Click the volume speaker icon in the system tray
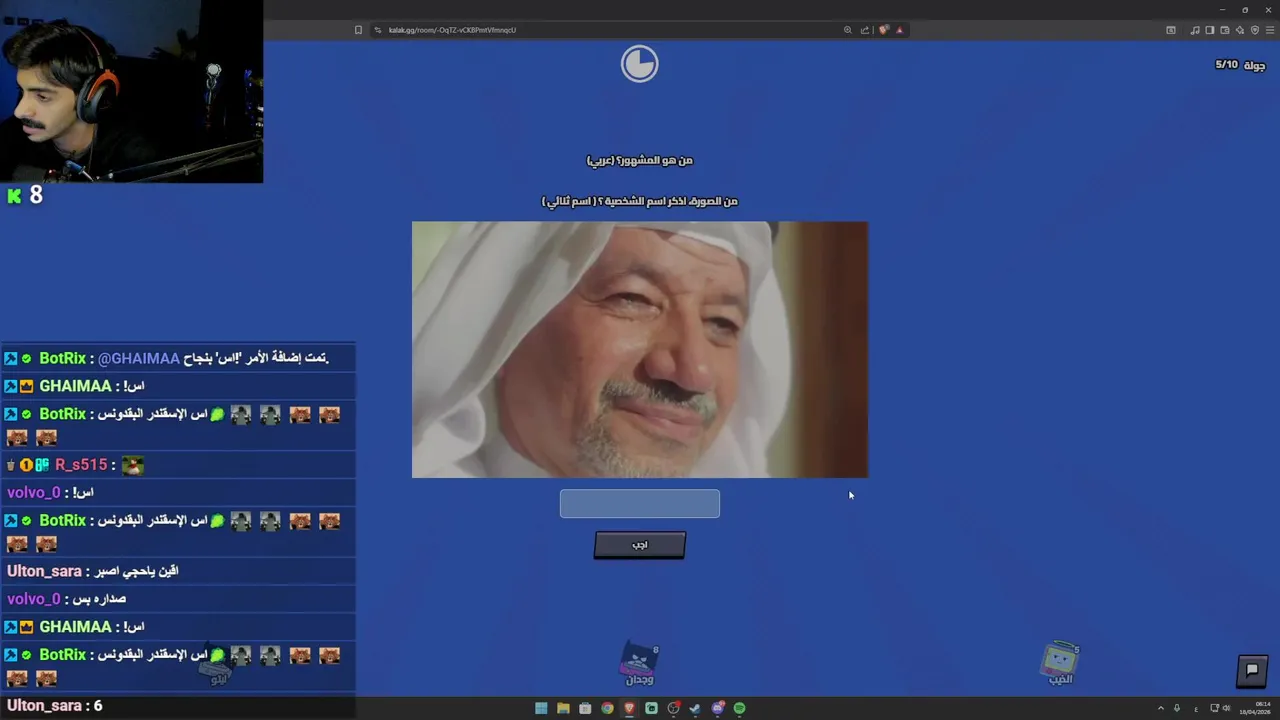The image size is (1280, 720). pyautogui.click(x=1226, y=708)
